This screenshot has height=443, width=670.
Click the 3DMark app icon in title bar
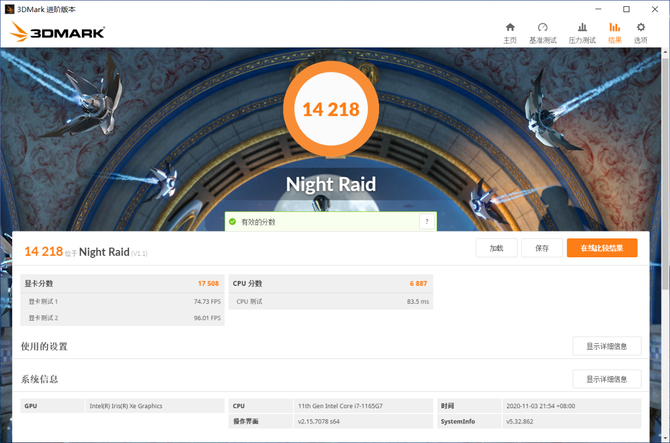(x=9, y=8)
